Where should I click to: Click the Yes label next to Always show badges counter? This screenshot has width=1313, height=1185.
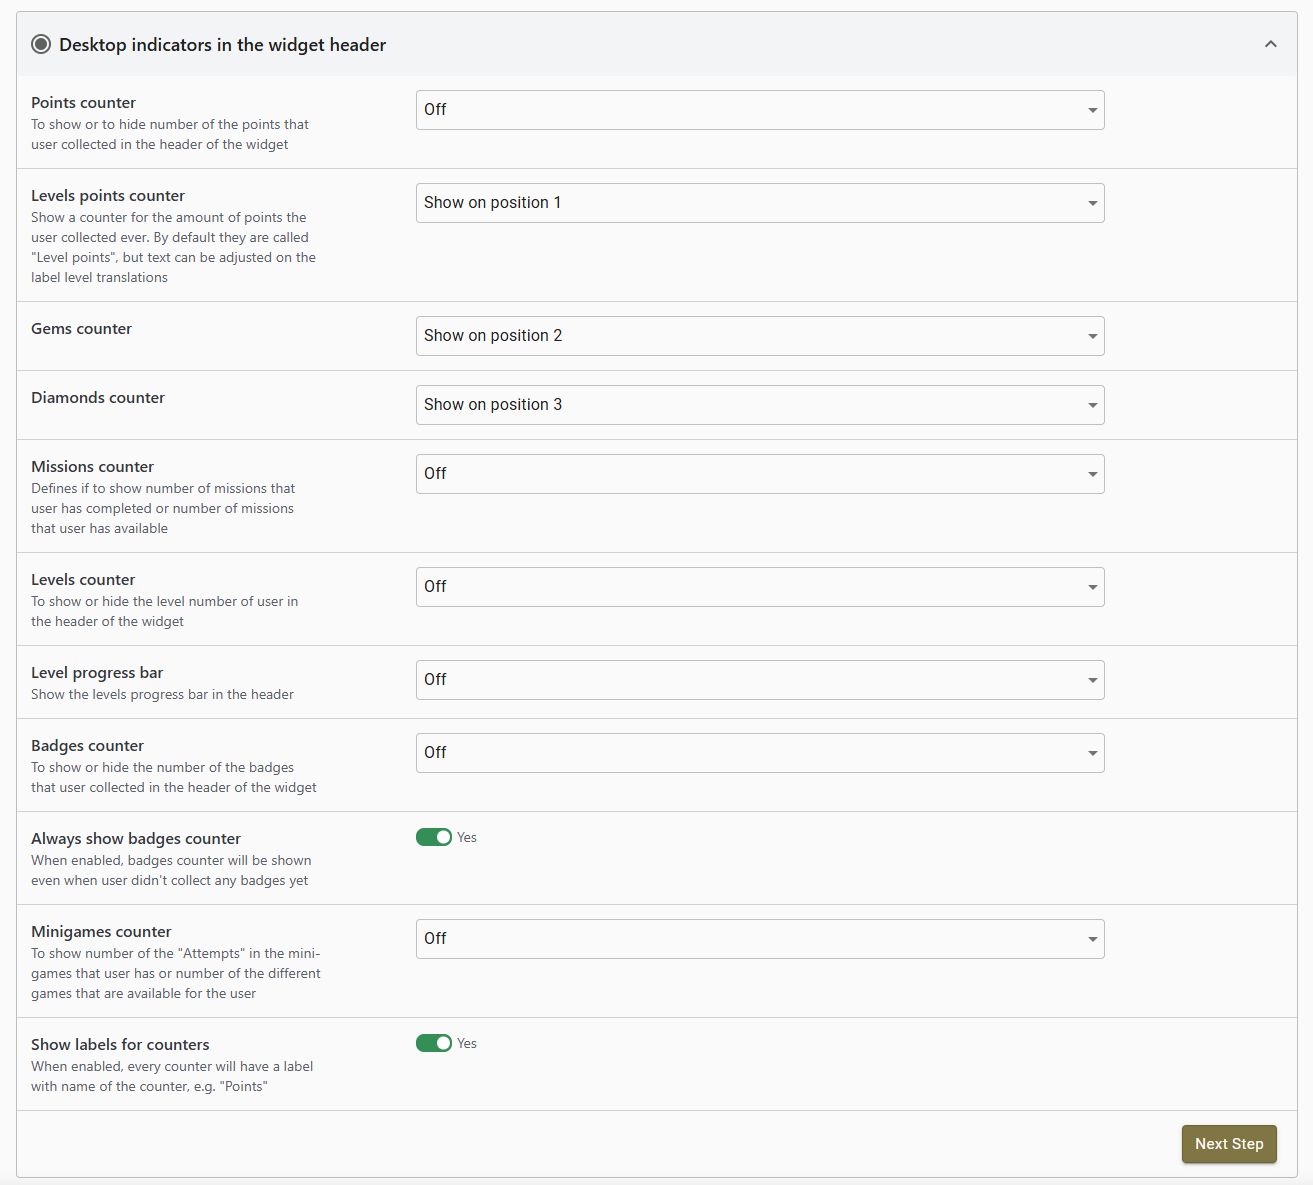click(467, 838)
